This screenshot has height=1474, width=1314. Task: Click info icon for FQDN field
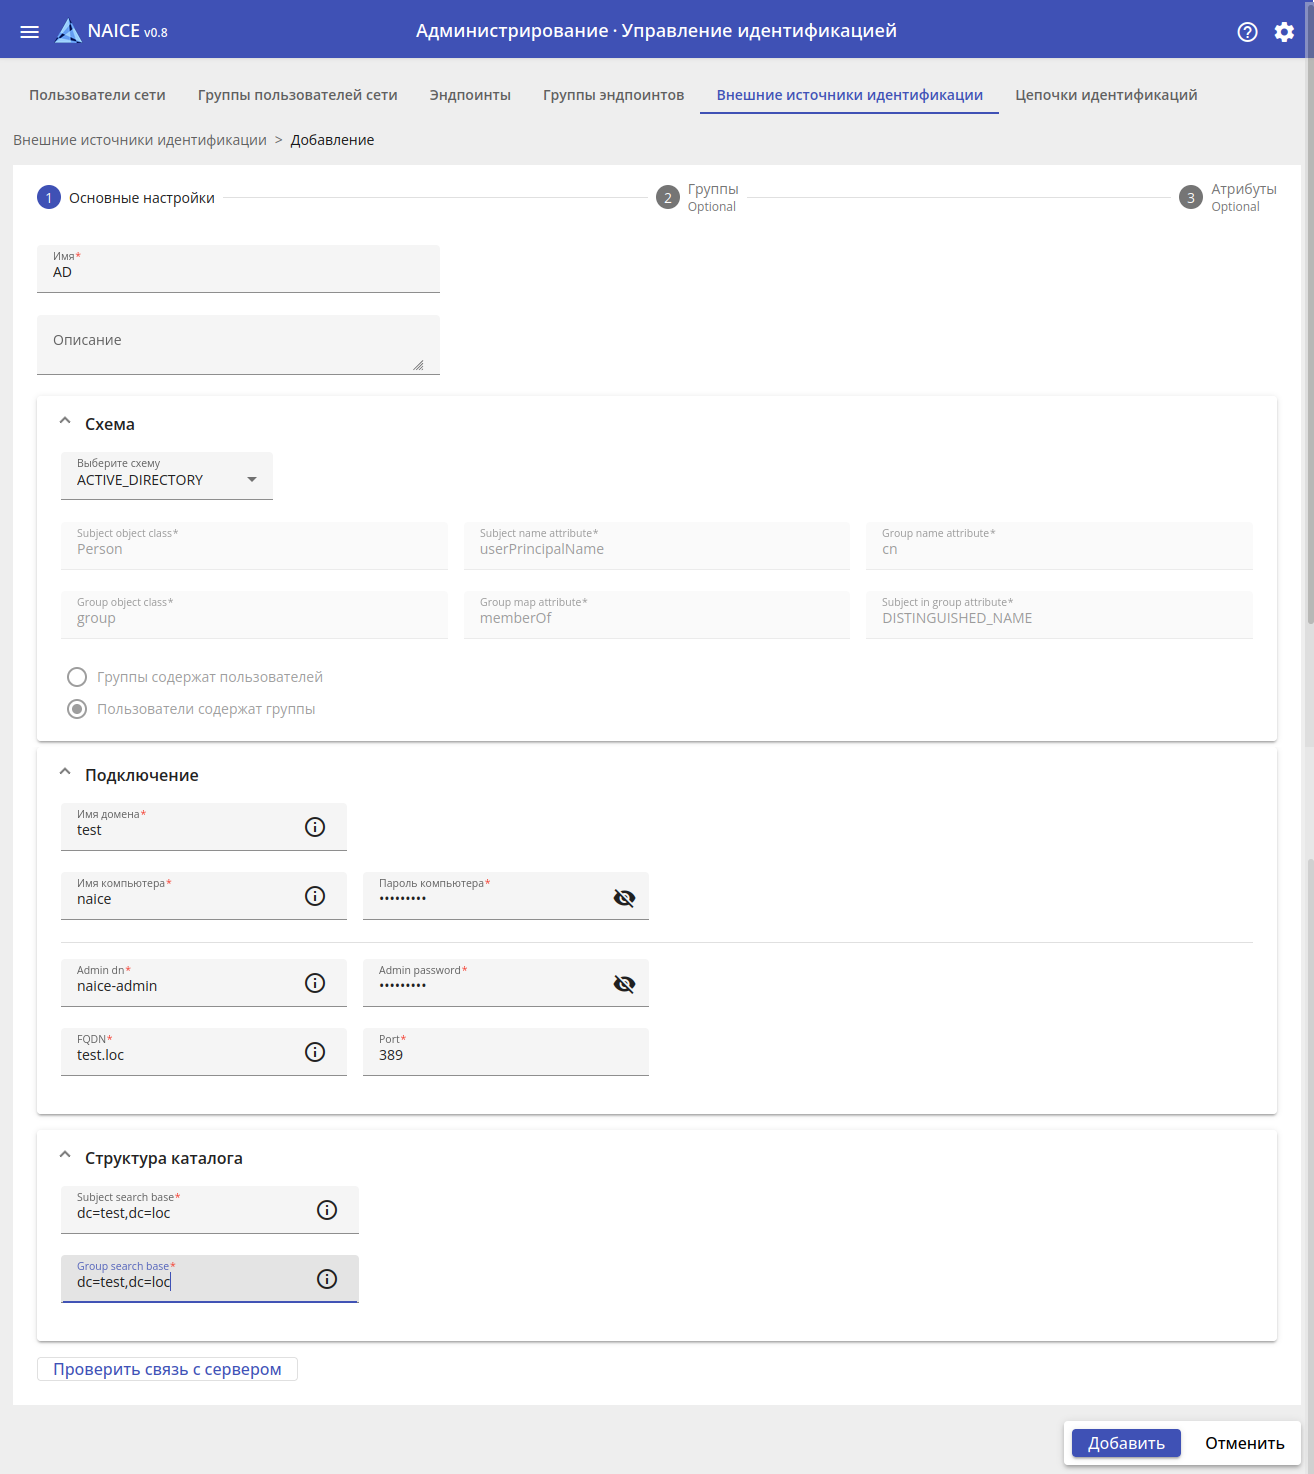tap(315, 1052)
